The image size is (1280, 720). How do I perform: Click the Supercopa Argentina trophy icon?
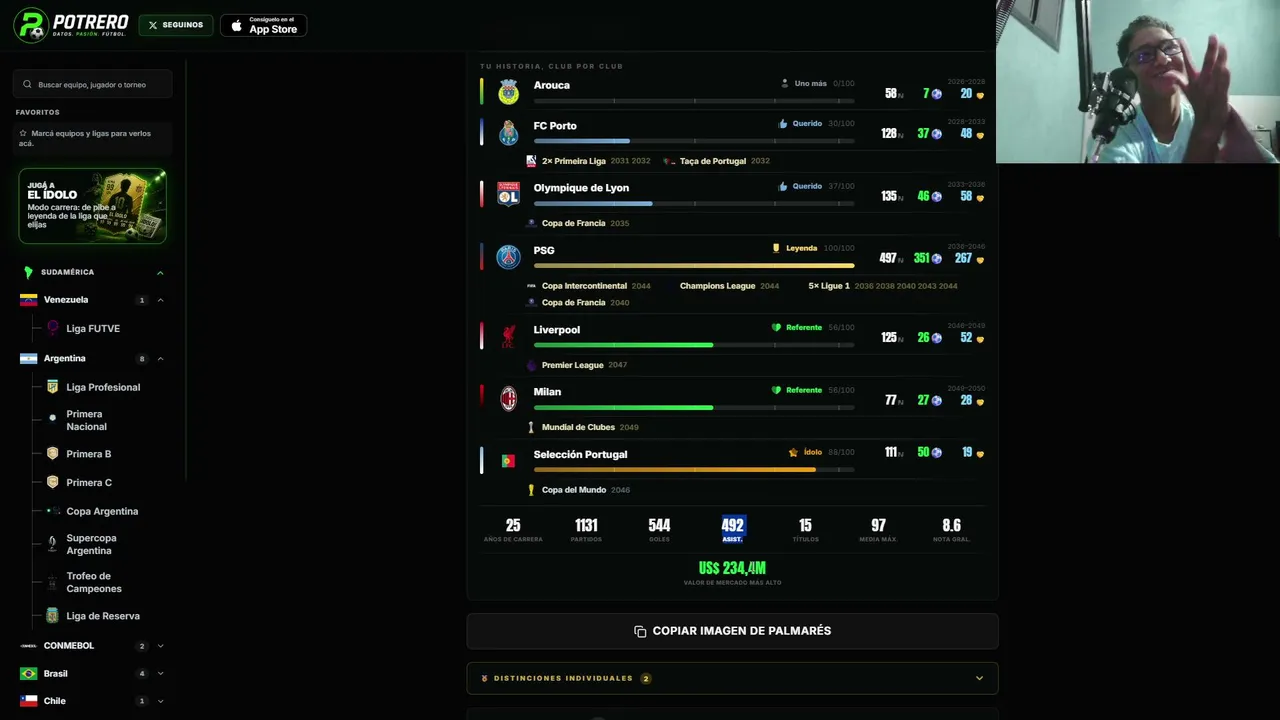(x=53, y=544)
